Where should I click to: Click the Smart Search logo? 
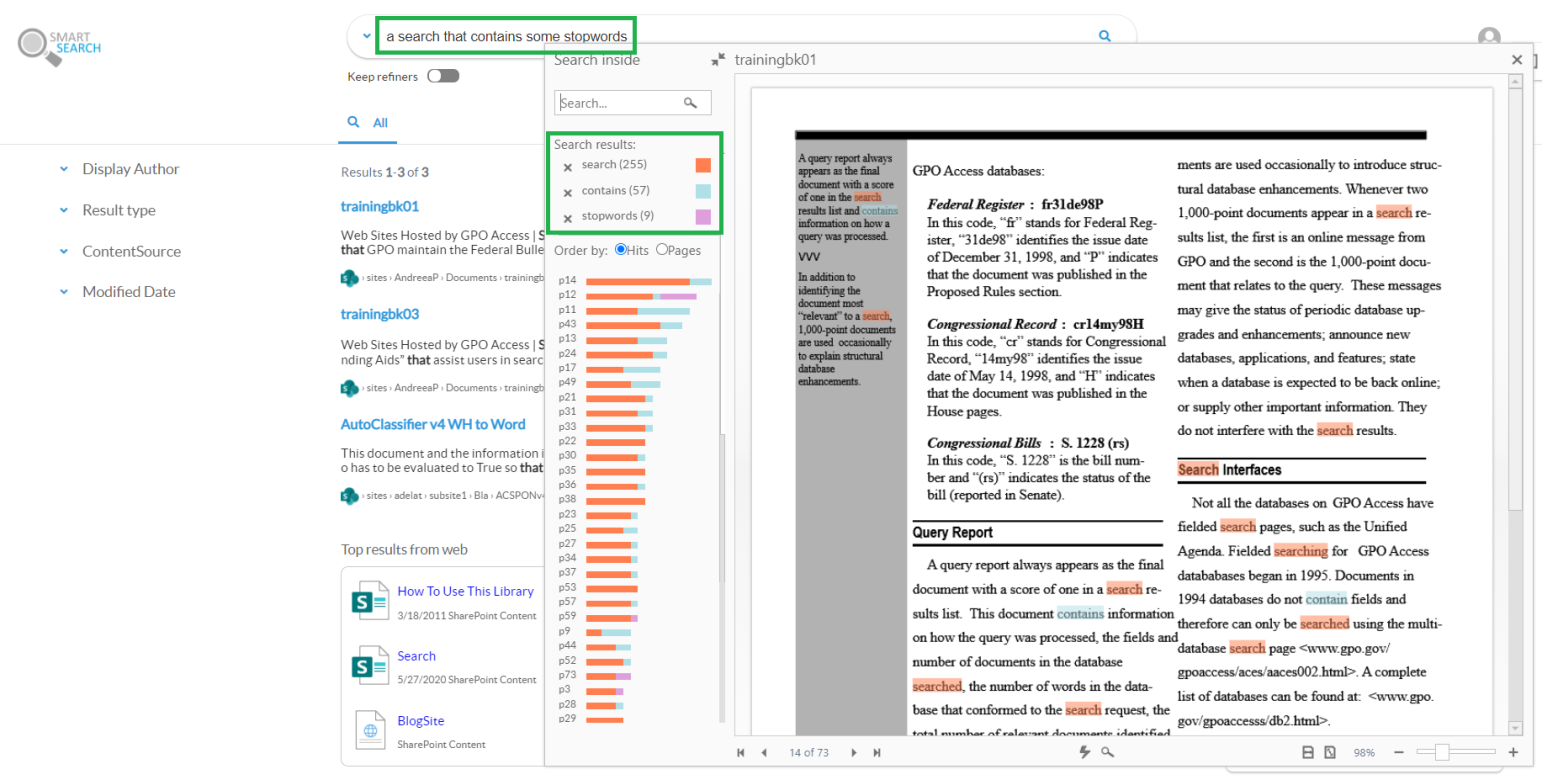(60, 45)
